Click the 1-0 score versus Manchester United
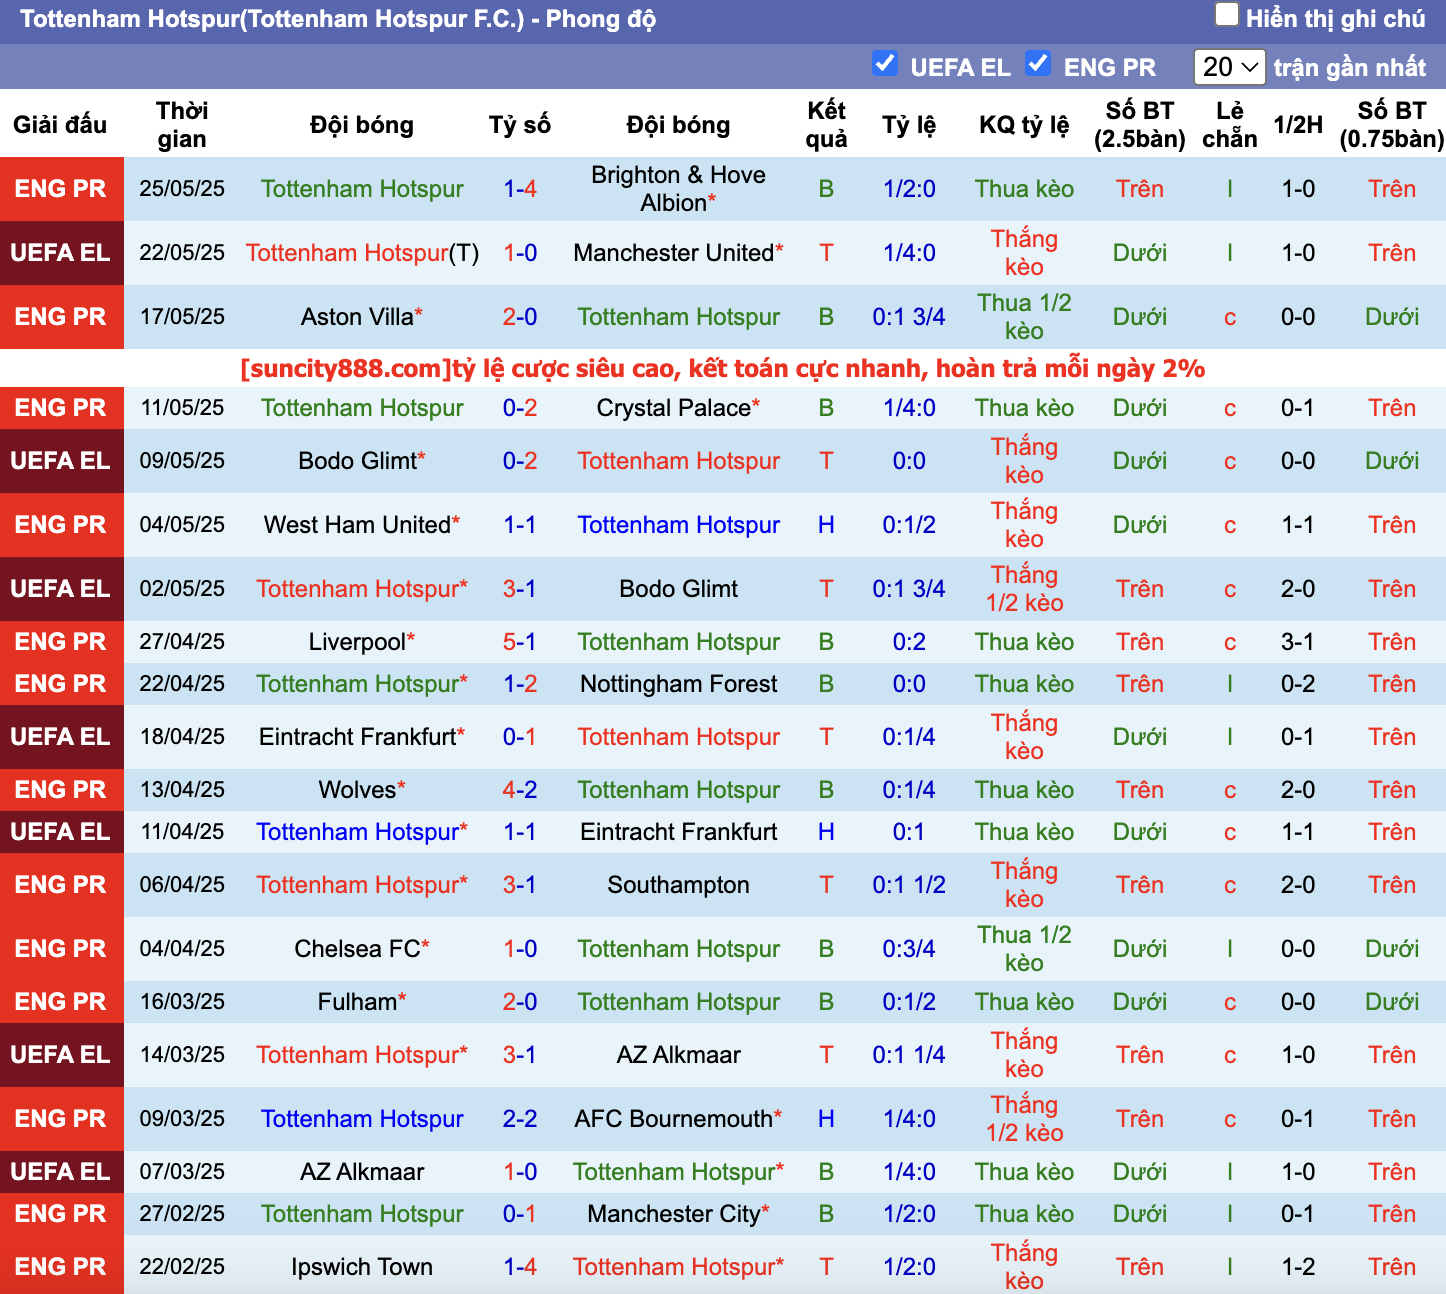 520,253
